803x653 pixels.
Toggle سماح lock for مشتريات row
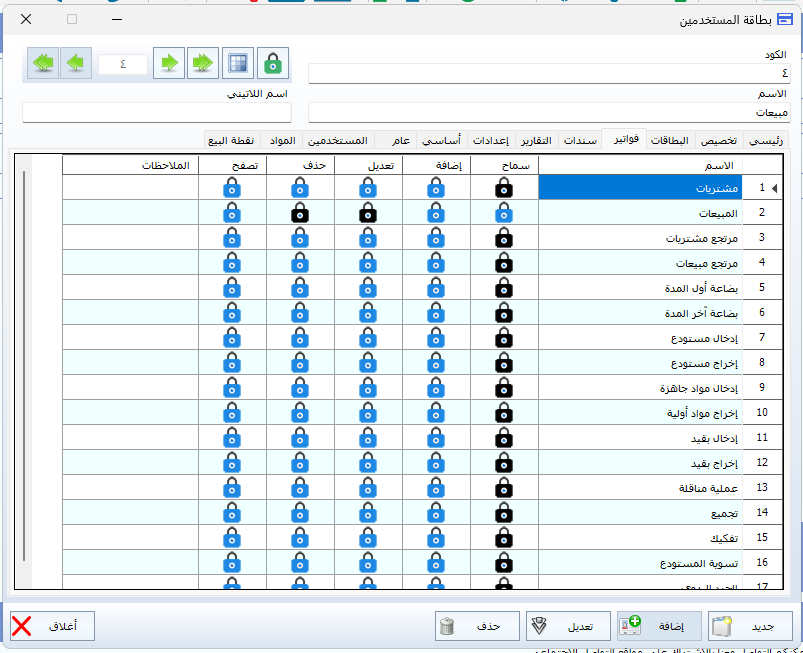504,187
